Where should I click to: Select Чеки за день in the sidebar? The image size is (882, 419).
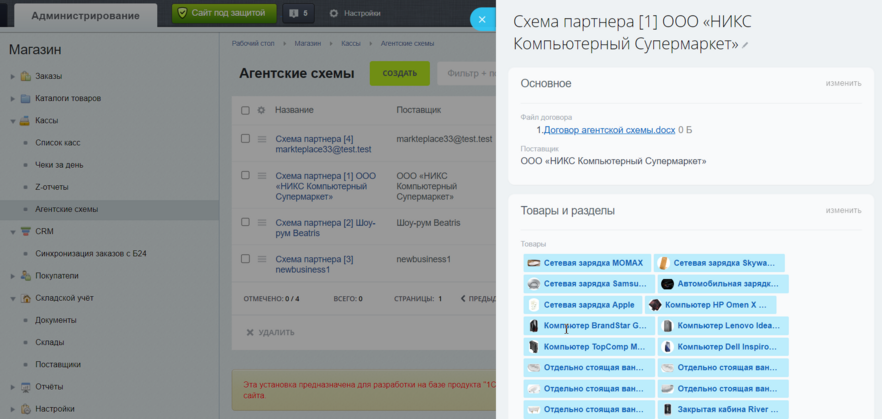(60, 165)
